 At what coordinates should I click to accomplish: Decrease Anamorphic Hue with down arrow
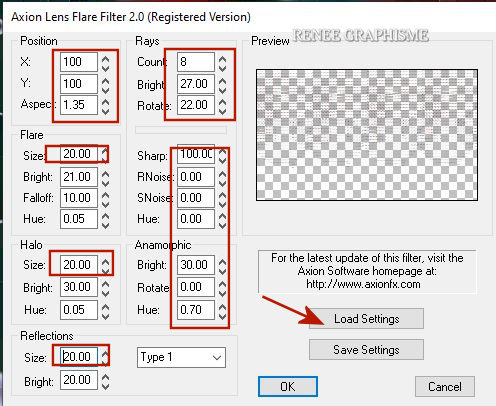222,316
